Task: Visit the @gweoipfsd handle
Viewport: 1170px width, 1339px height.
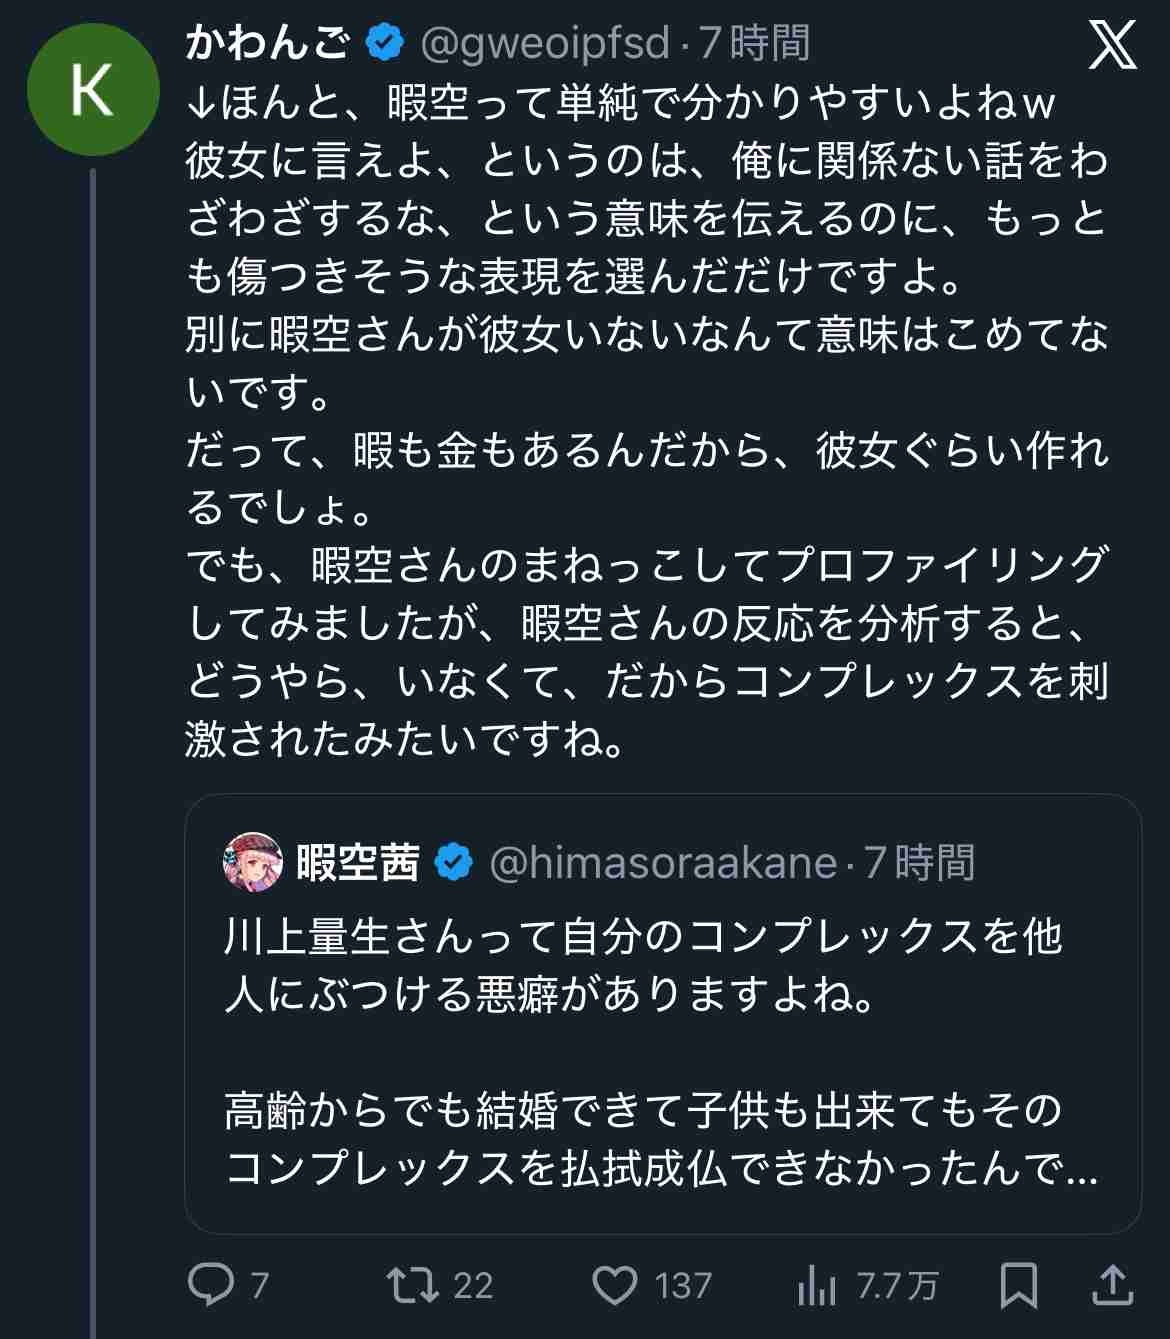Action: pos(544,43)
